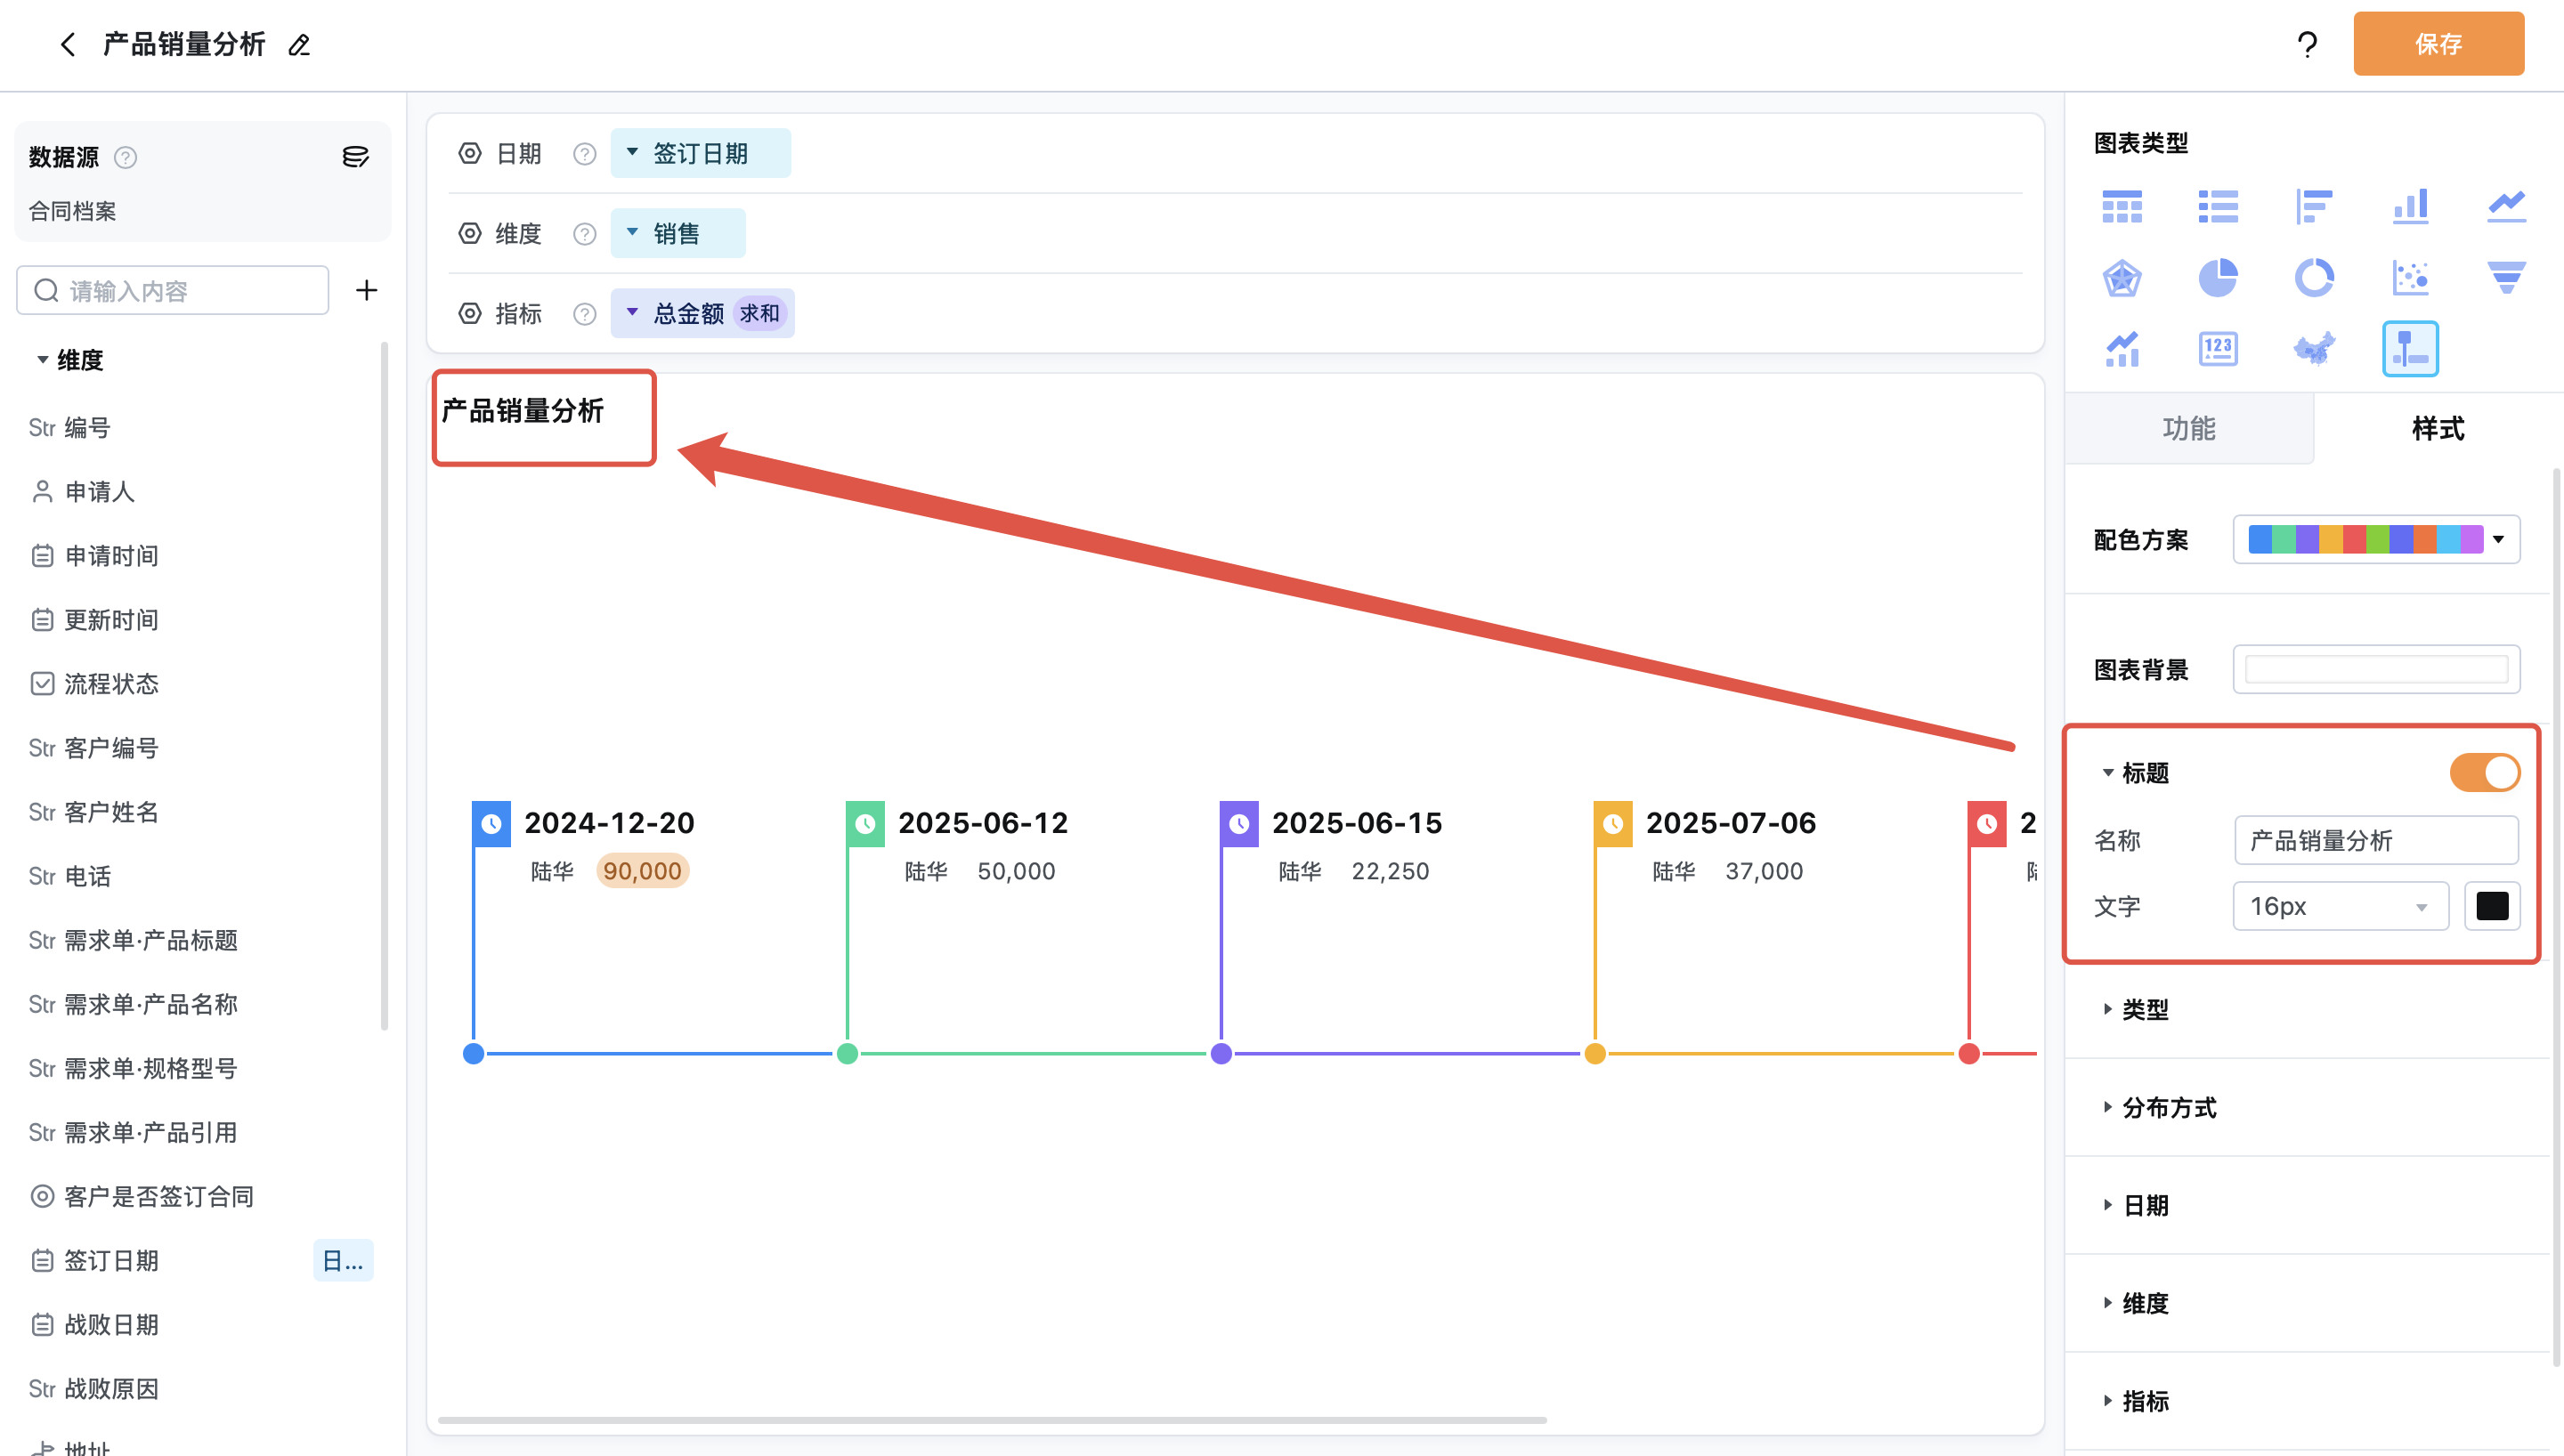Click the pencil icon to rename the chart
The height and width of the screenshot is (1456, 2564).
(299, 45)
